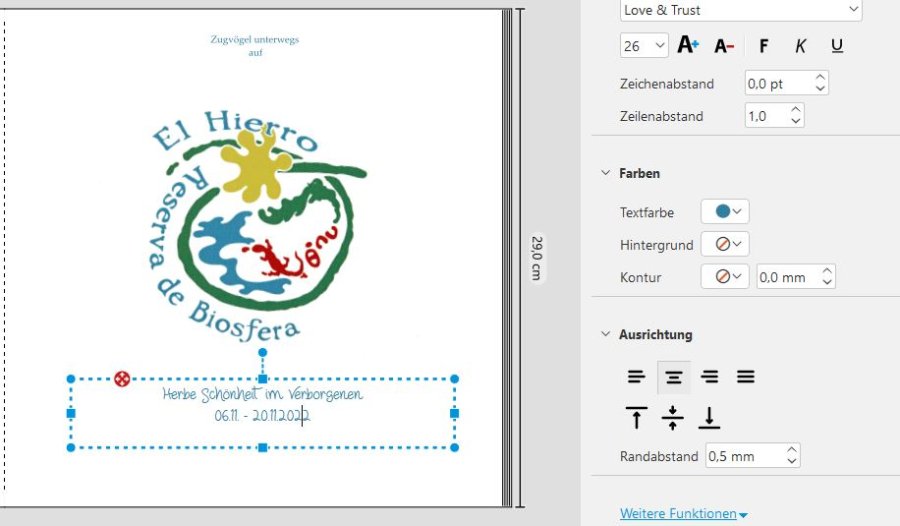Viewport: 900px width, 526px height.
Task: Toggle bold formatting (F)
Action: pyautogui.click(x=763, y=46)
